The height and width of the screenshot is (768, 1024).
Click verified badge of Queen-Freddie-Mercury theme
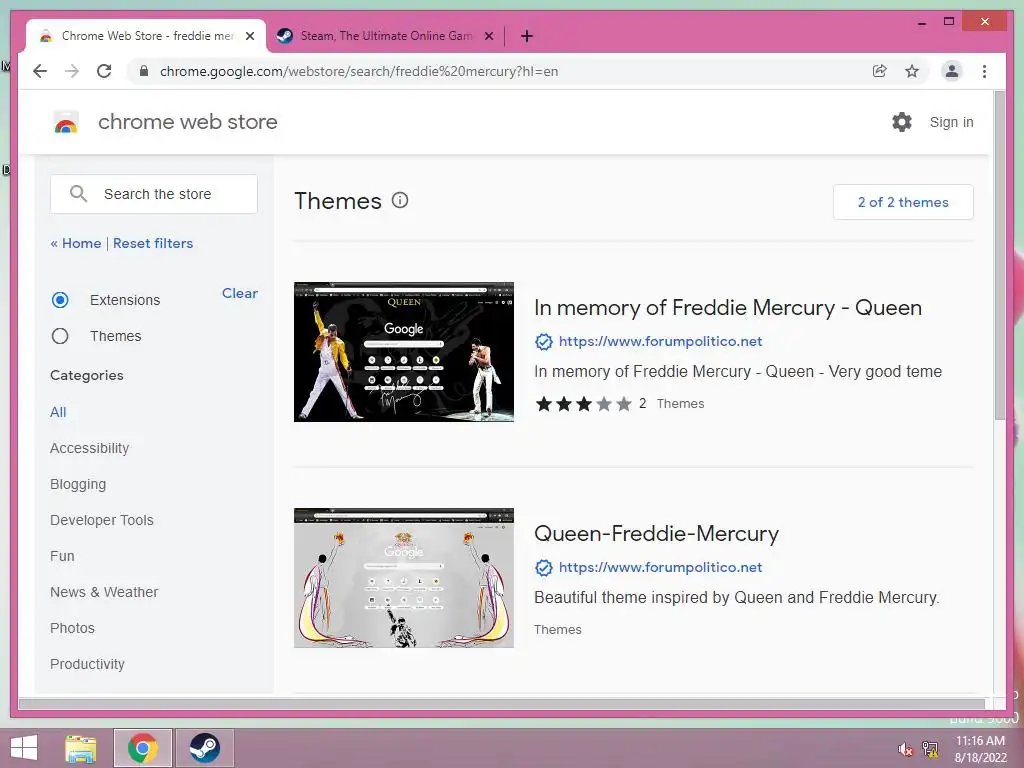tap(543, 568)
